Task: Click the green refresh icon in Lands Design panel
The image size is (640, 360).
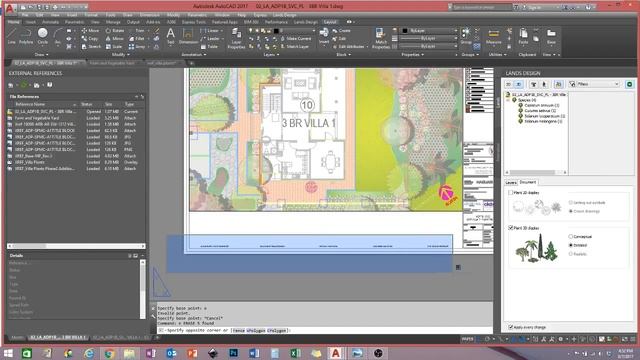Action: pyautogui.click(x=629, y=84)
